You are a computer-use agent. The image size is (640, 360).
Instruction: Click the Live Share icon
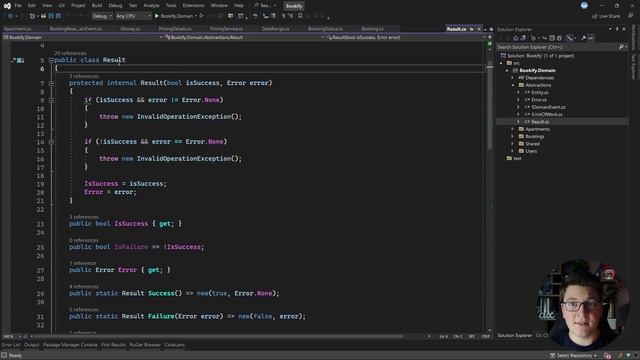(x=595, y=16)
